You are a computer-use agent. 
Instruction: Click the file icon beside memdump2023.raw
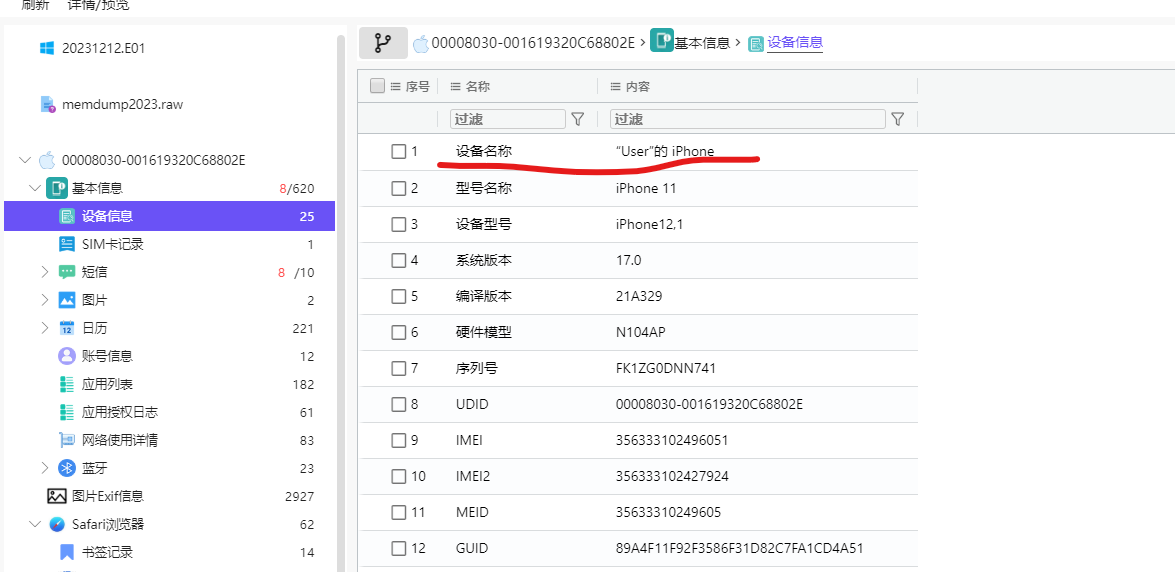(48, 104)
